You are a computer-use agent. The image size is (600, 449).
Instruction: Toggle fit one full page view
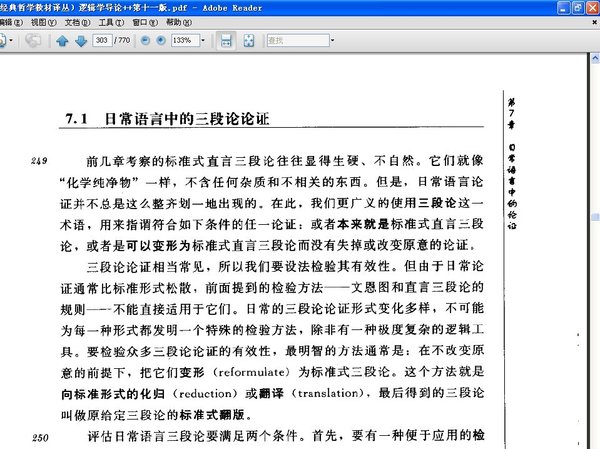coord(249,40)
